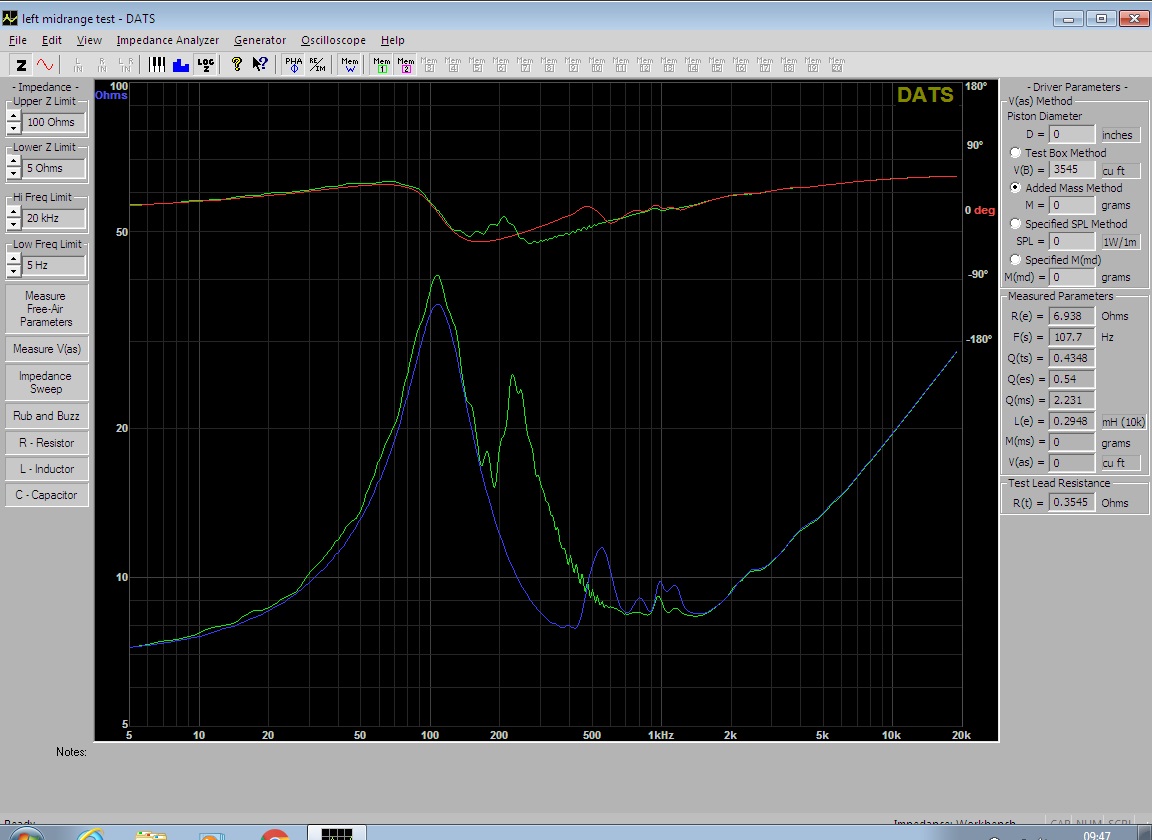Open the Impedance Analyzer menu
The height and width of the screenshot is (840, 1152).
point(168,40)
